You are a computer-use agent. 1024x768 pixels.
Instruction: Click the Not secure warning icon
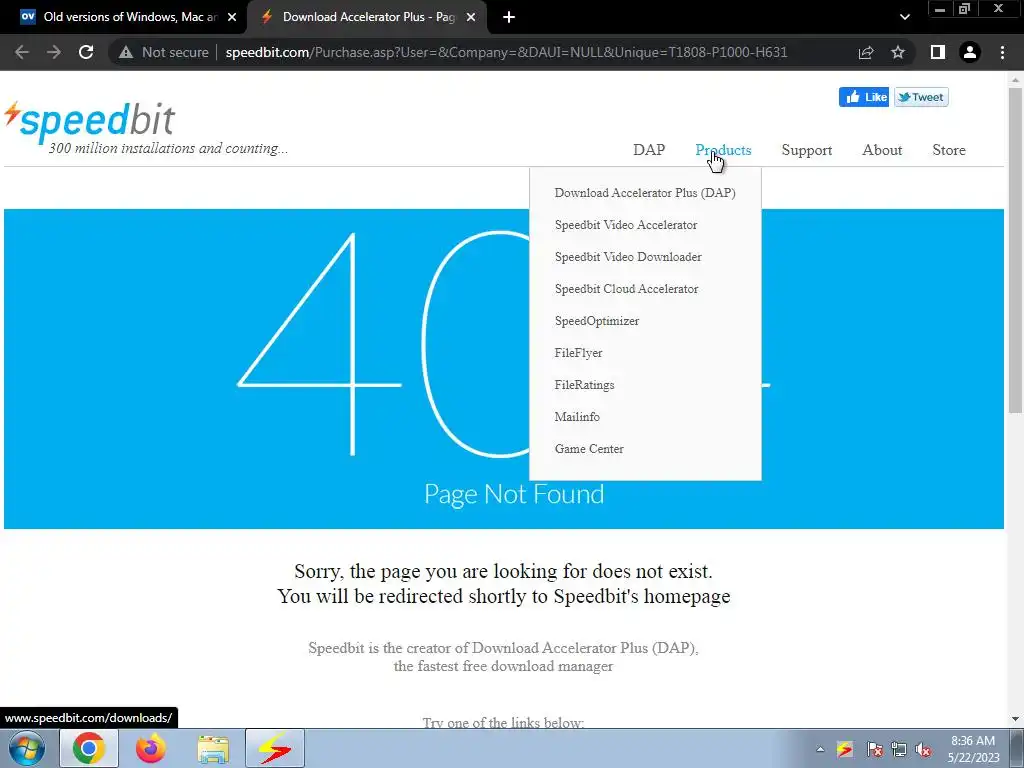pyautogui.click(x=126, y=52)
